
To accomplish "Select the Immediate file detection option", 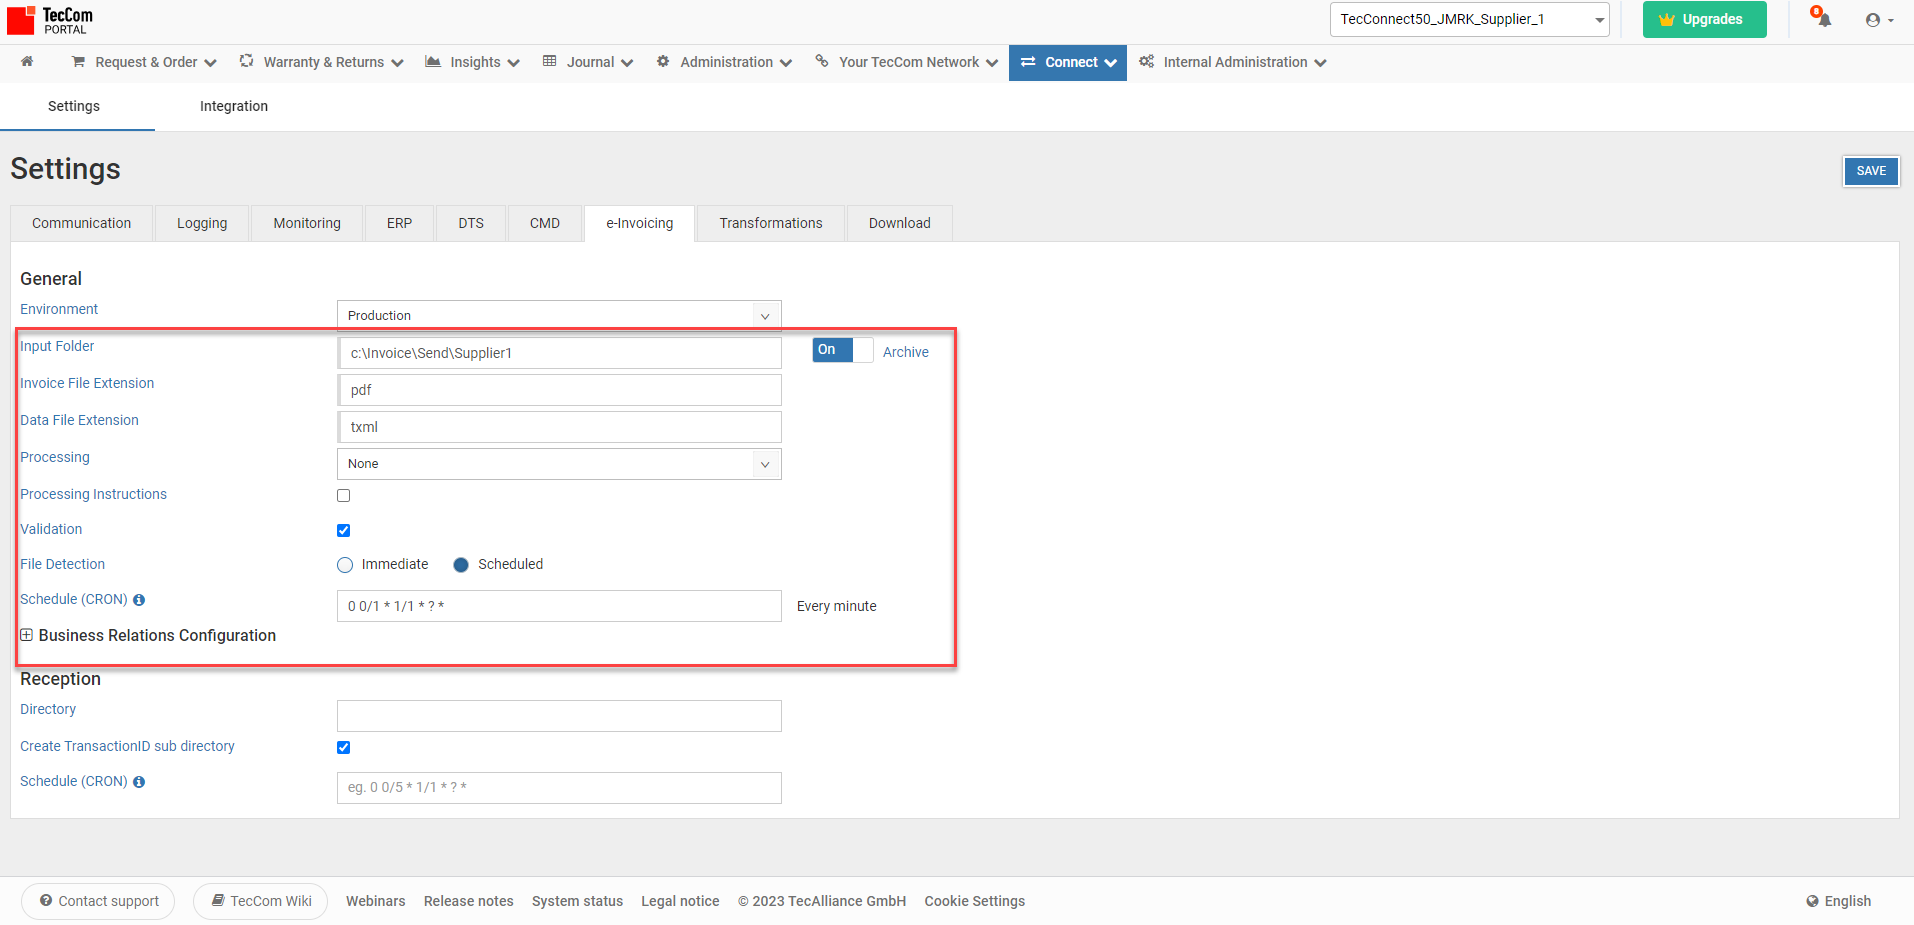I will (x=346, y=565).
